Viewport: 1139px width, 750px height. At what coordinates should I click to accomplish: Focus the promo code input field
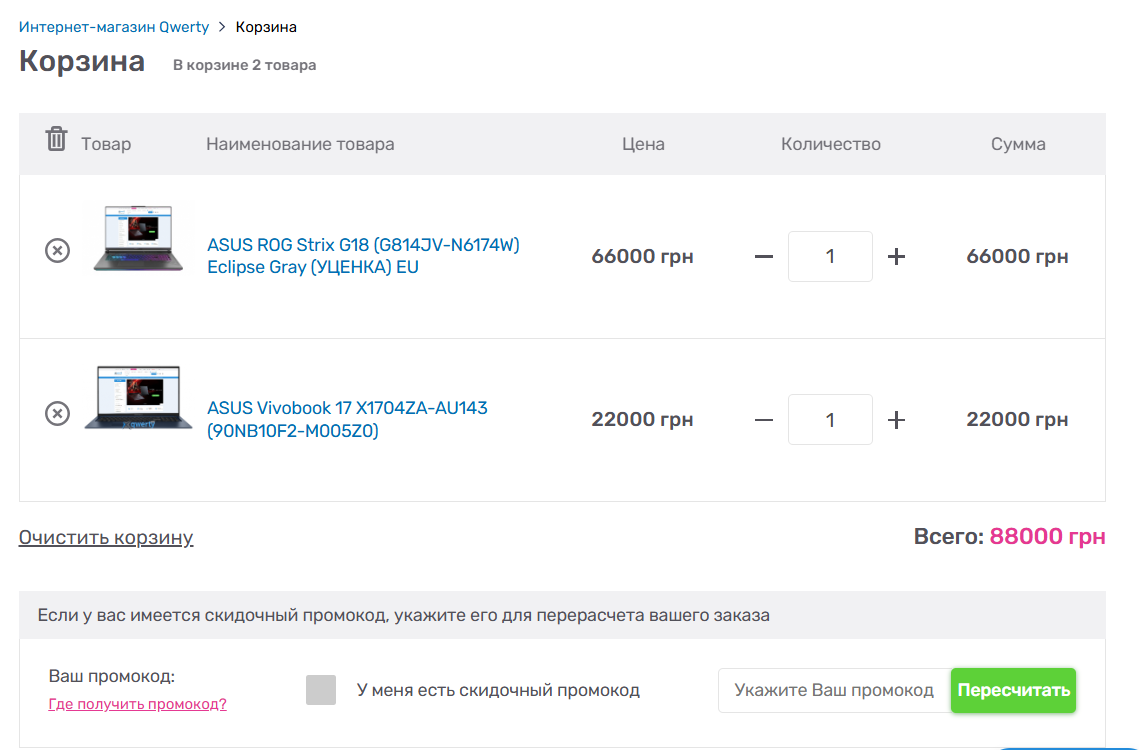(x=834, y=690)
